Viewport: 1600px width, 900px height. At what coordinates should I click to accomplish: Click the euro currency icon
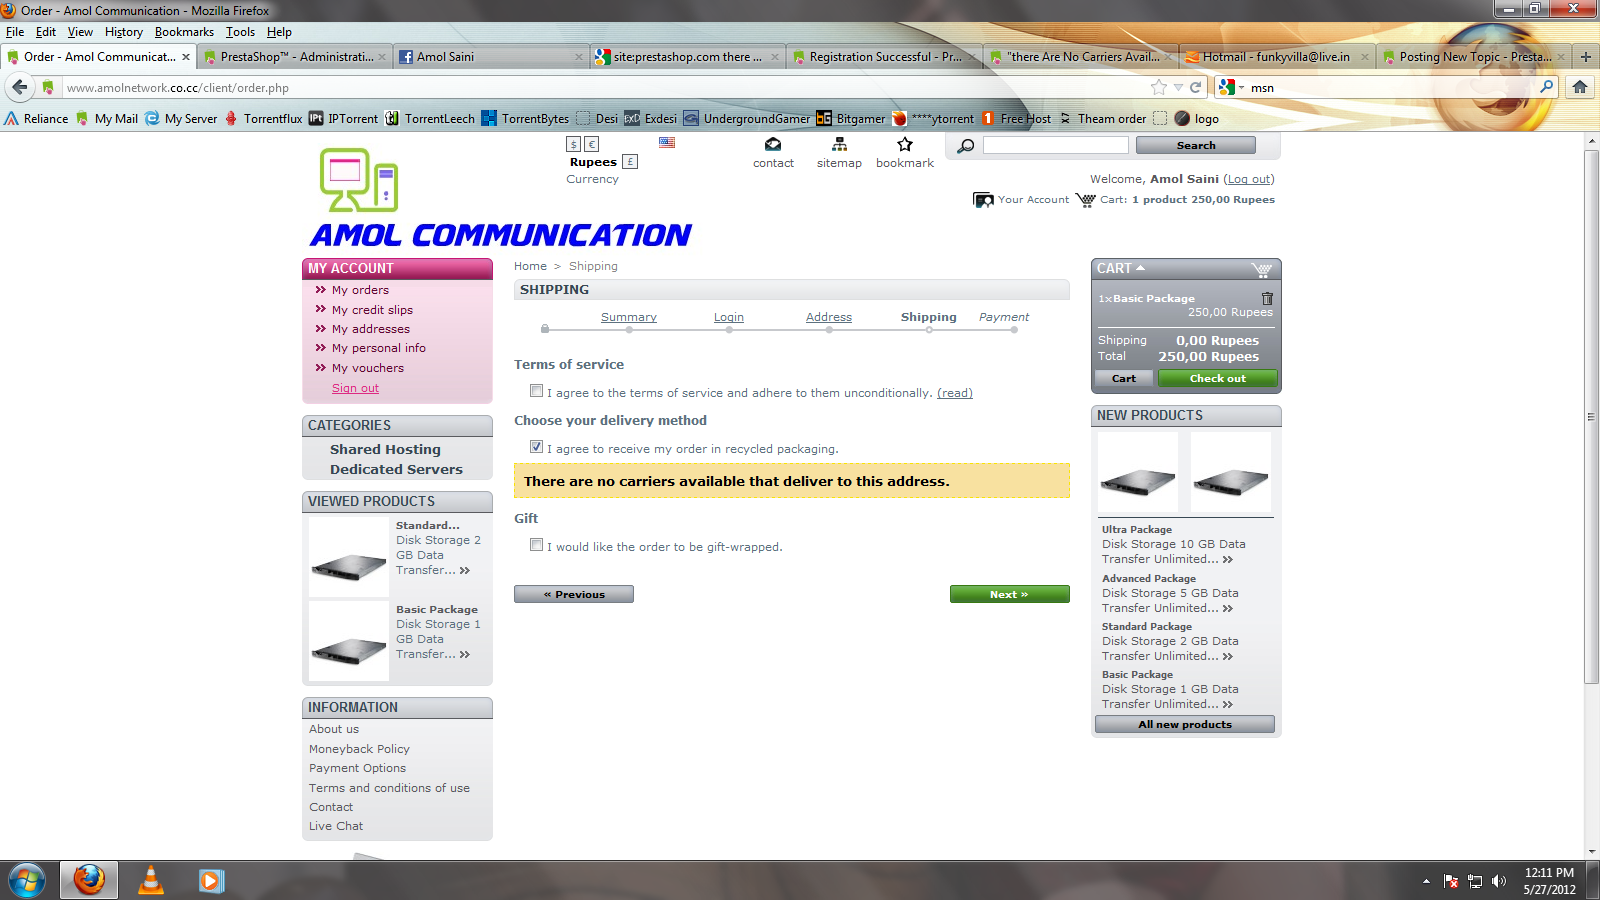pos(591,144)
